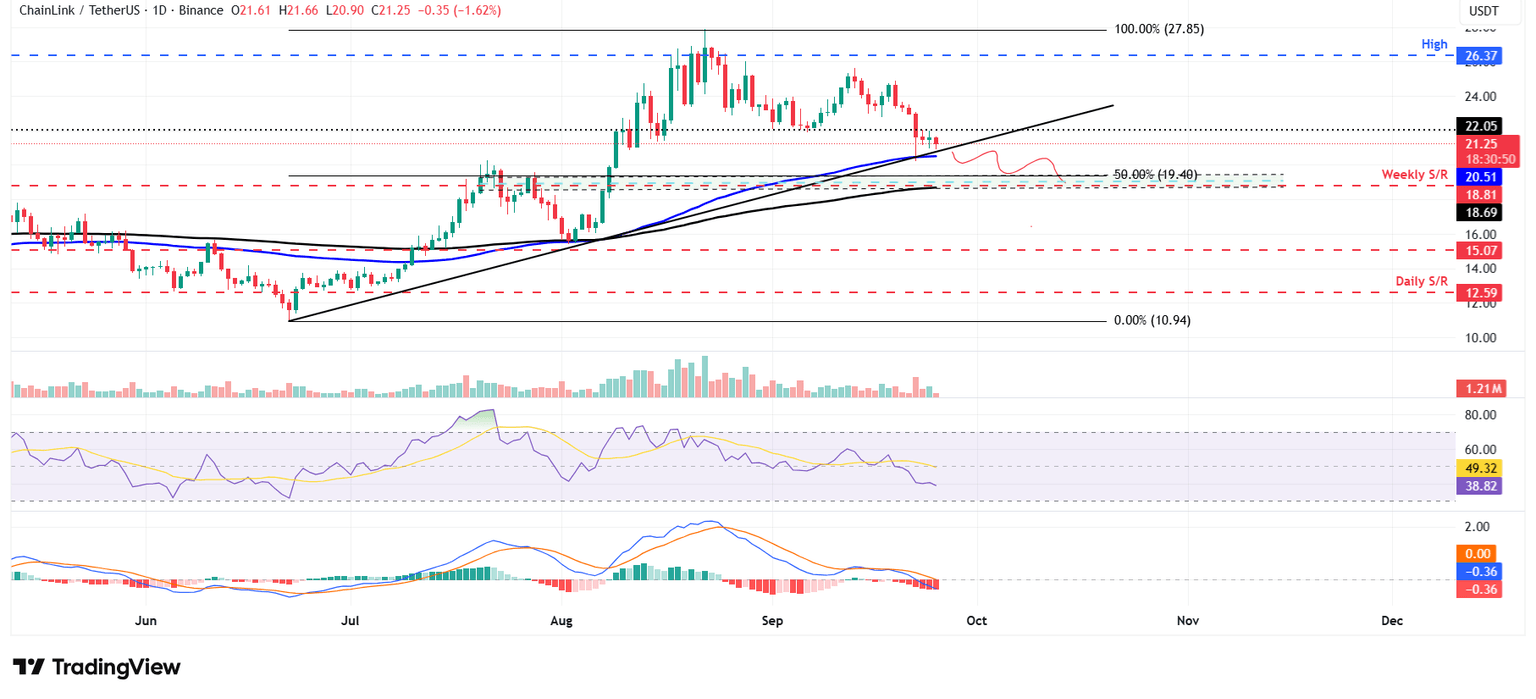Click the blue -0.36 MACD signal tag
The width and height of the screenshot is (1536, 699).
point(1479,571)
